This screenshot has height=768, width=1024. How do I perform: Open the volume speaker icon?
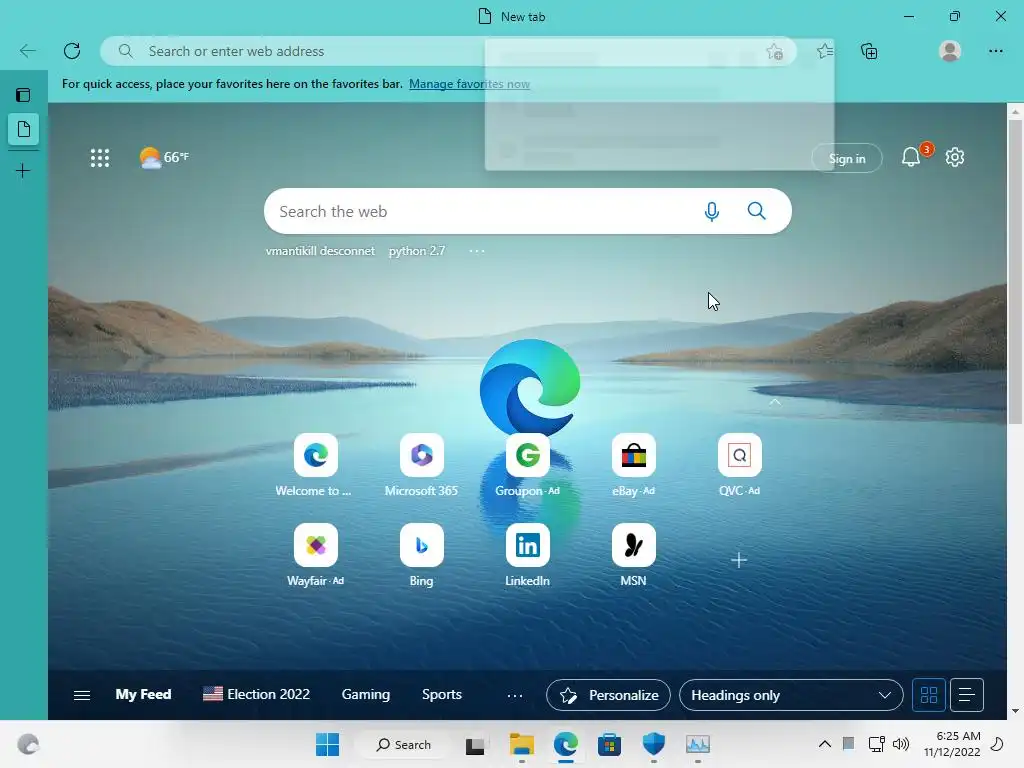tap(901, 744)
